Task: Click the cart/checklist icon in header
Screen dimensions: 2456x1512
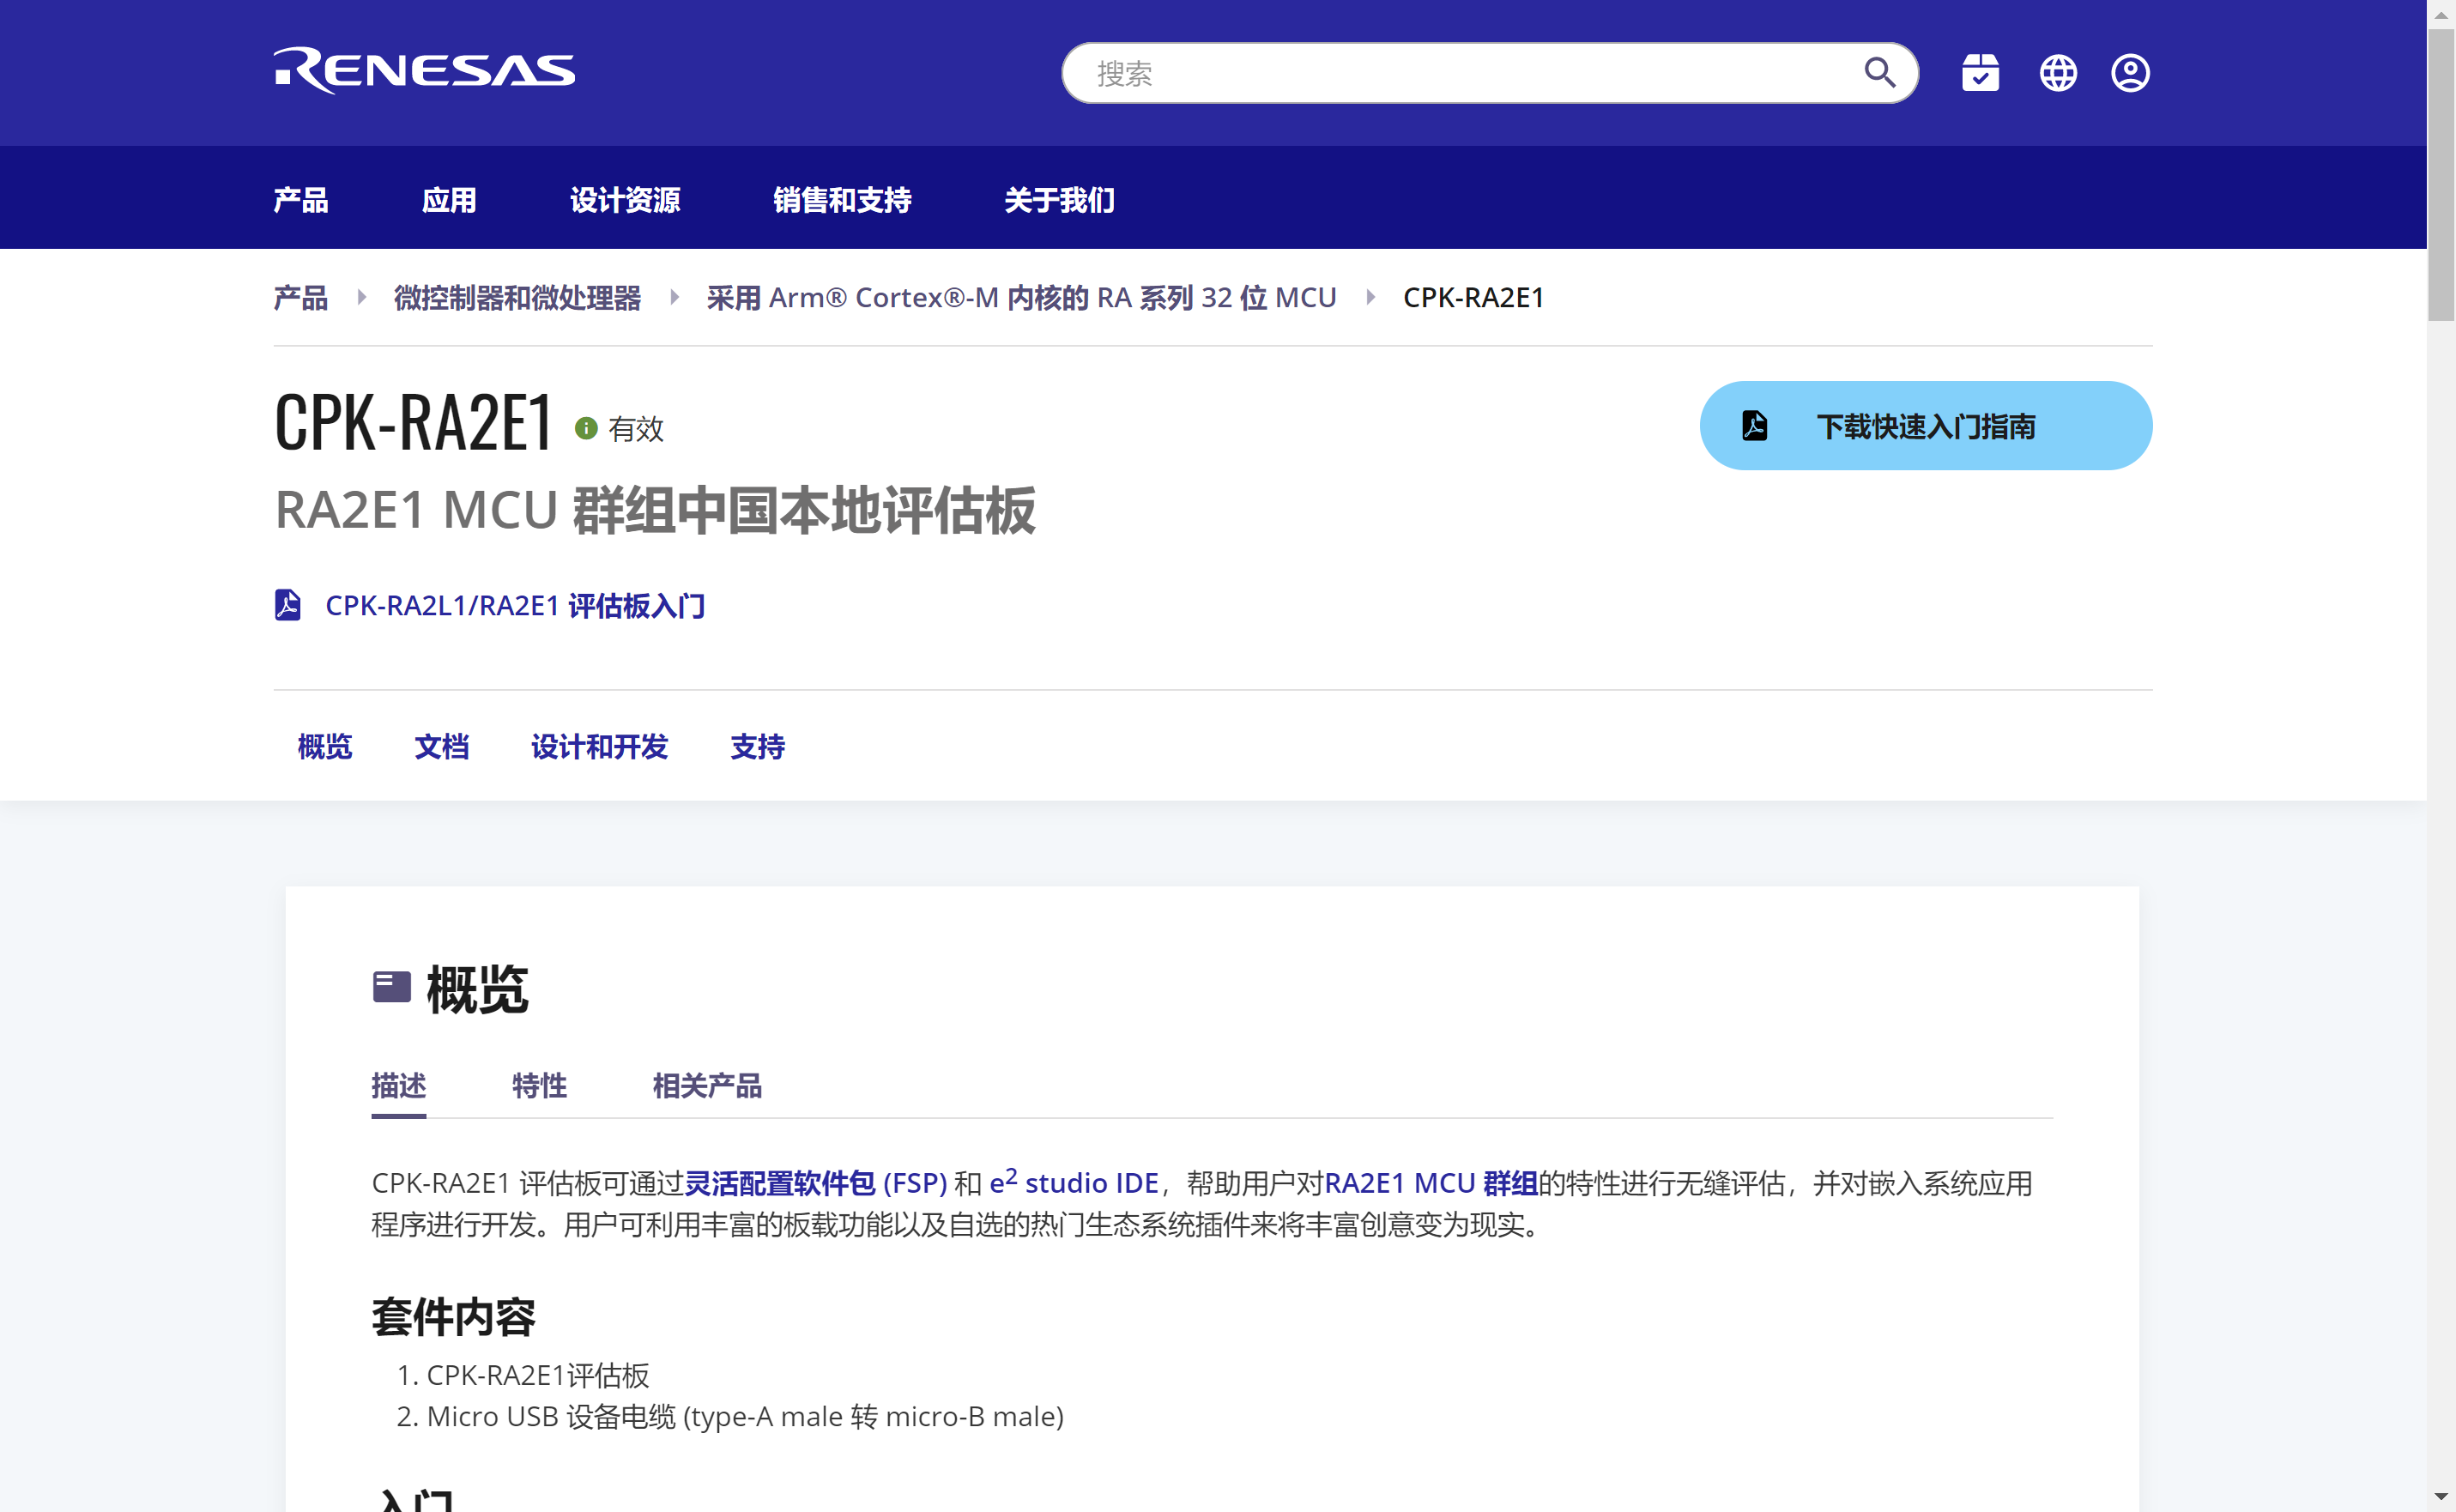Action: [x=1981, y=72]
